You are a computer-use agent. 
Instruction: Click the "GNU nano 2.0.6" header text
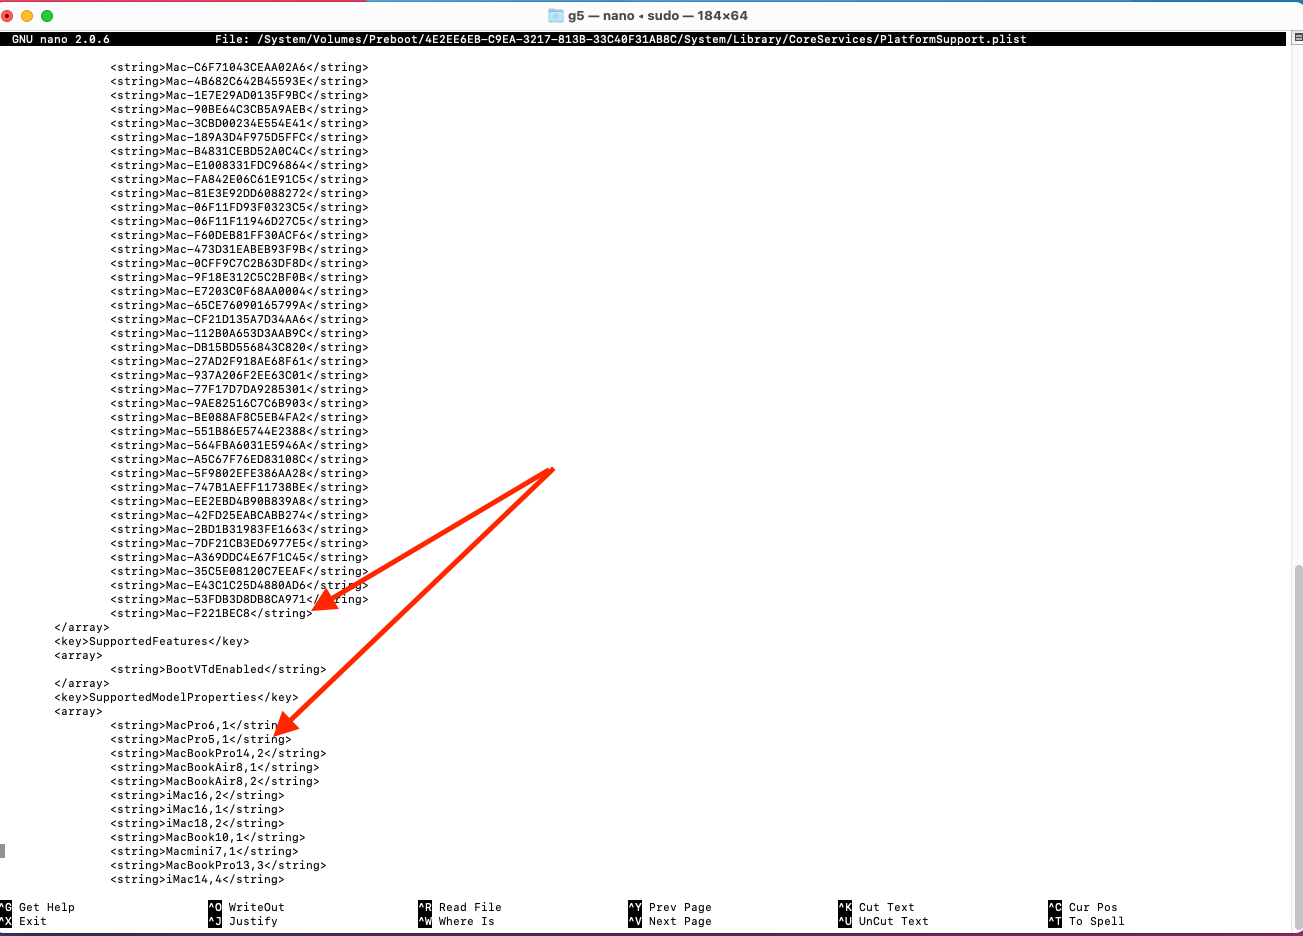point(61,39)
